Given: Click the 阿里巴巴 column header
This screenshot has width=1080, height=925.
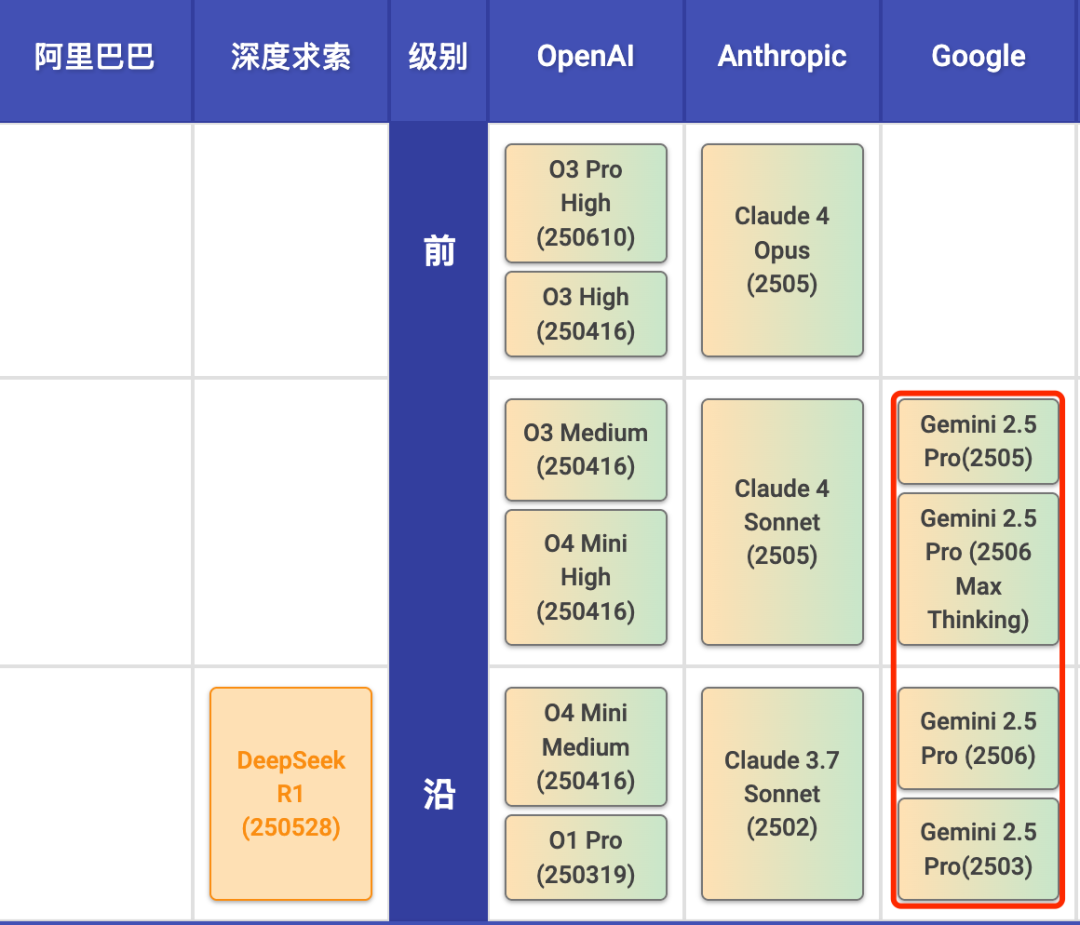Looking at the screenshot, I should 95,56.
